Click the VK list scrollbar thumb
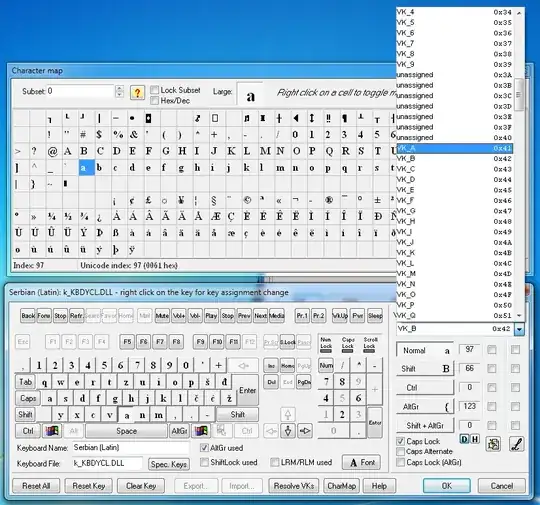This screenshot has width=540, height=505. [519, 95]
